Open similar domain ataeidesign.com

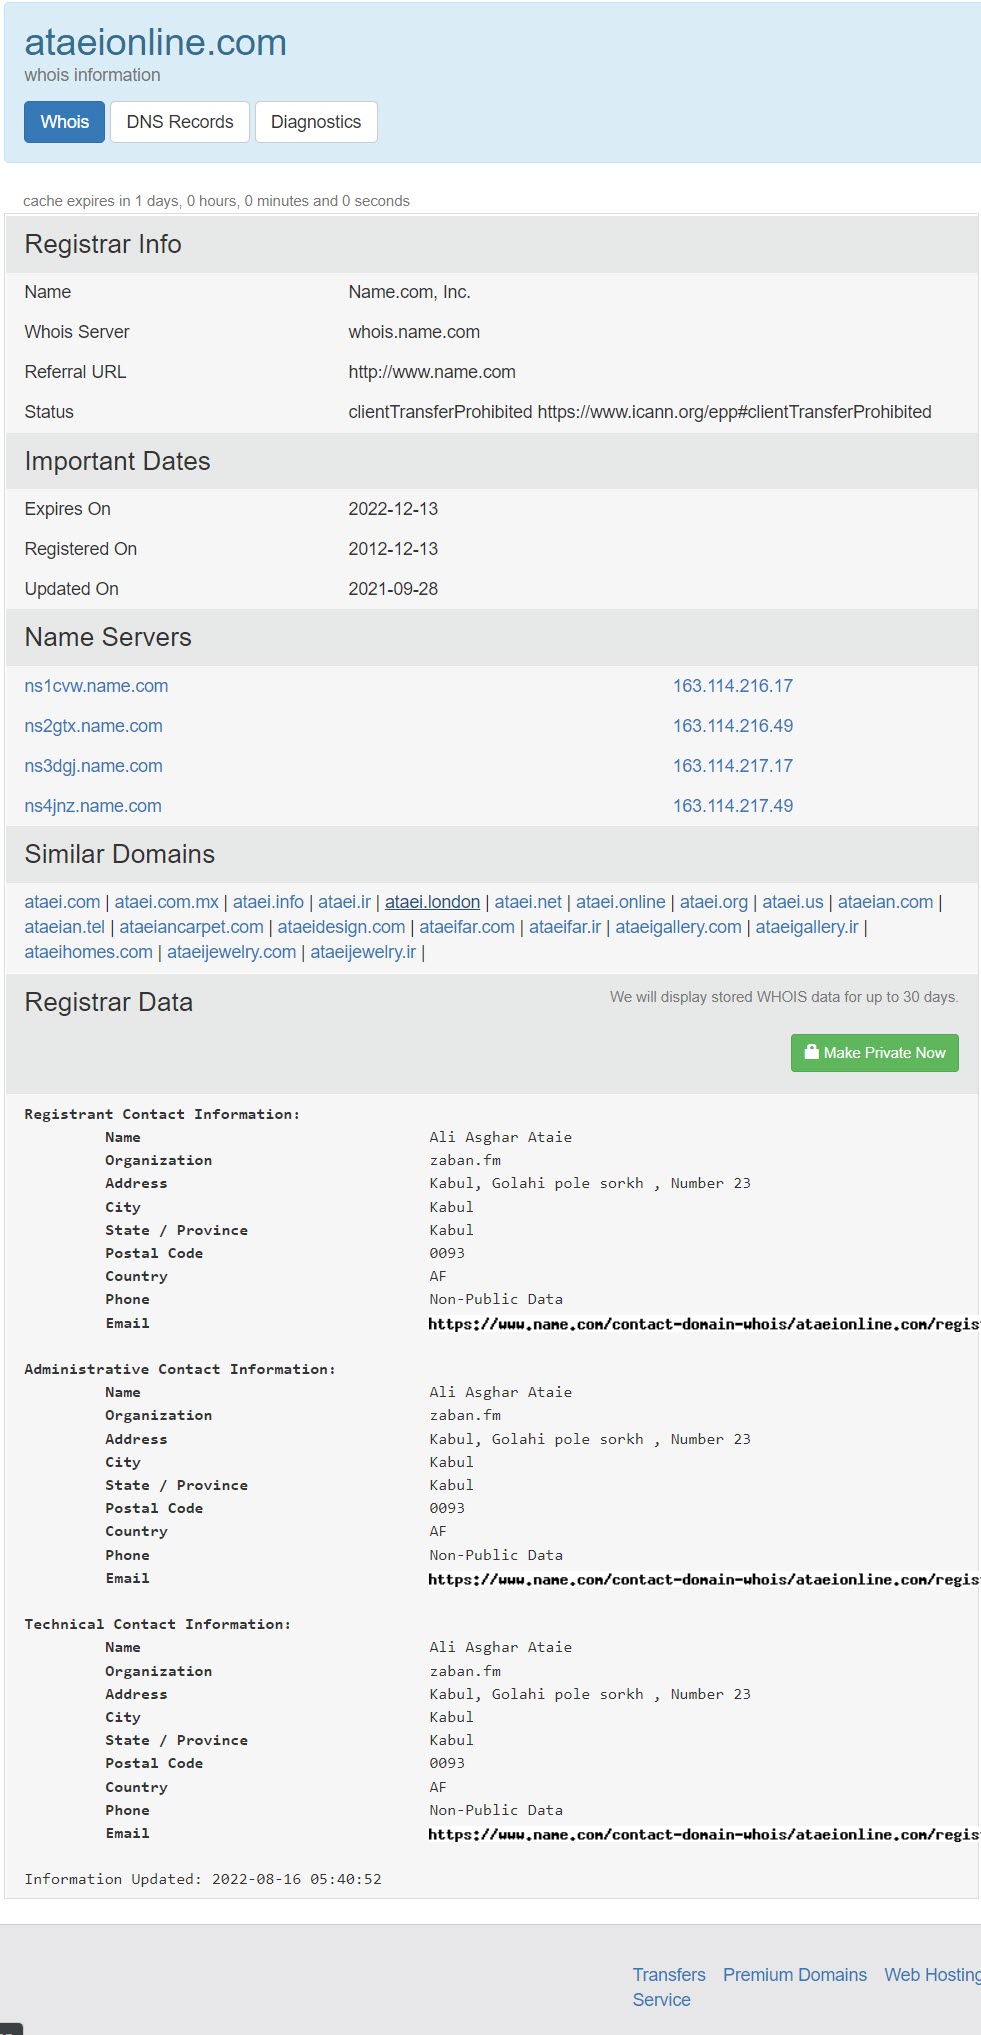tap(341, 927)
